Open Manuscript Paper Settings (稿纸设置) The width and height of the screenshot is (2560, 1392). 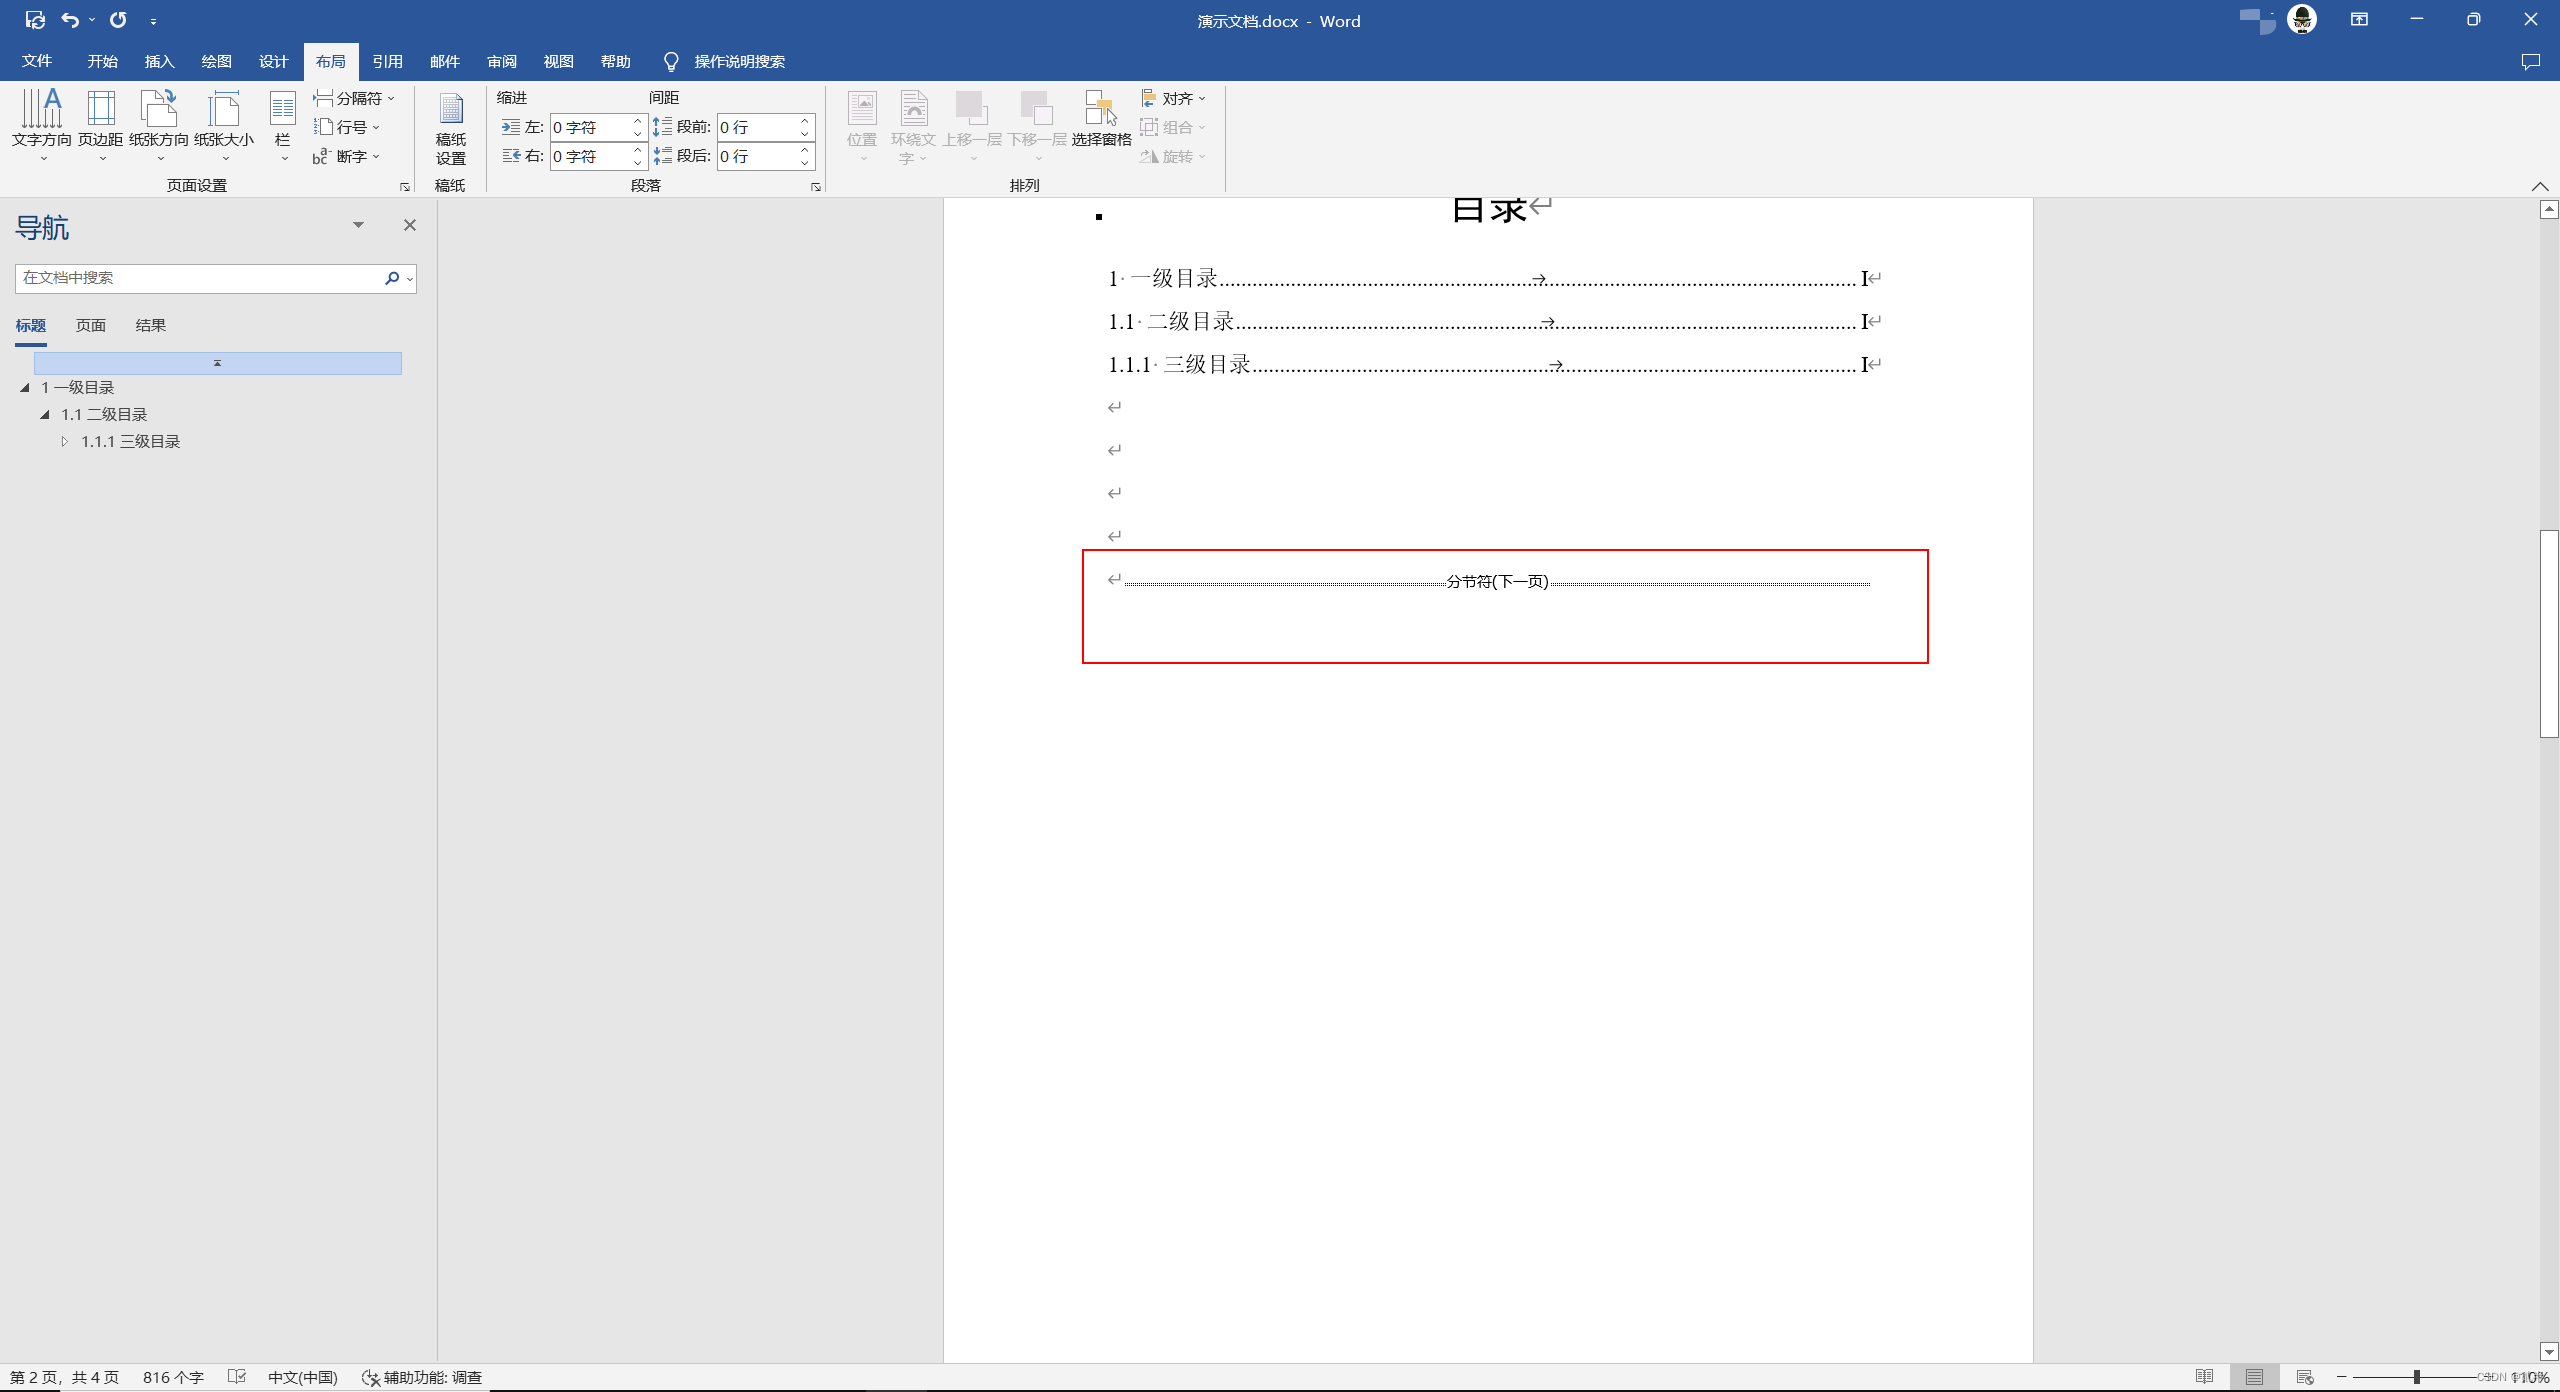pos(450,128)
